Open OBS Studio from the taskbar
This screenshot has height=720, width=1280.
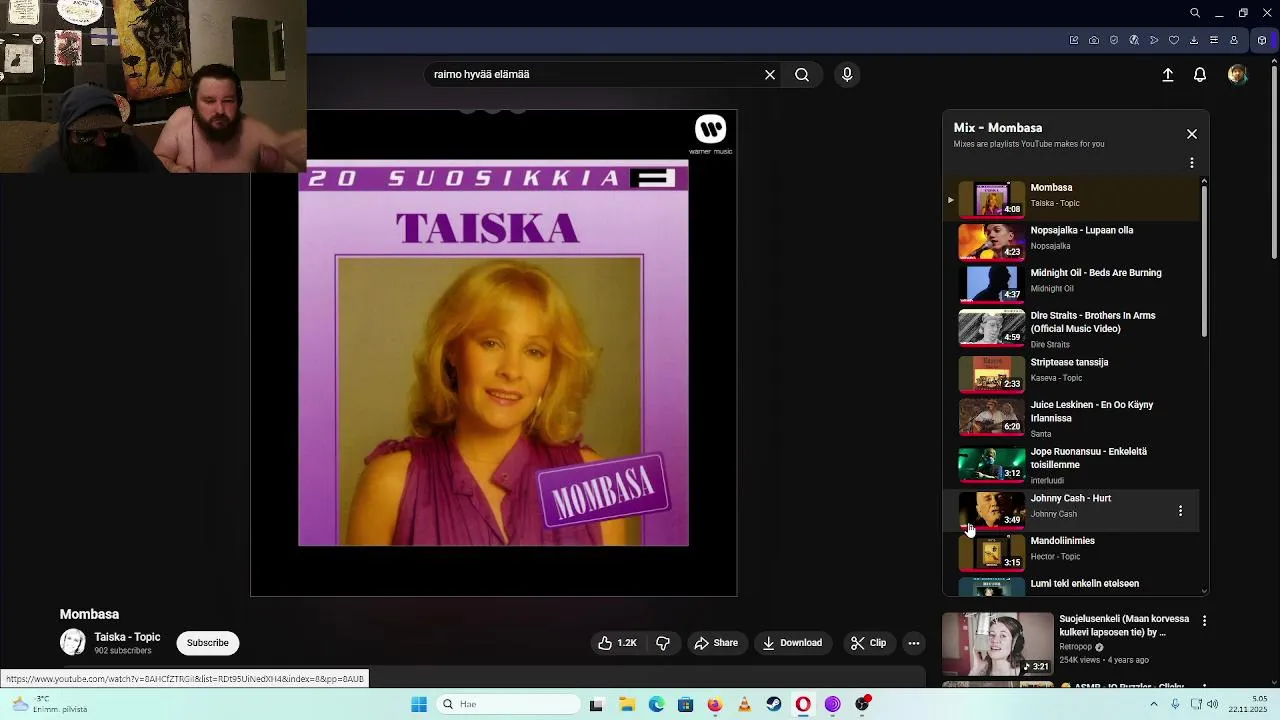click(x=863, y=704)
